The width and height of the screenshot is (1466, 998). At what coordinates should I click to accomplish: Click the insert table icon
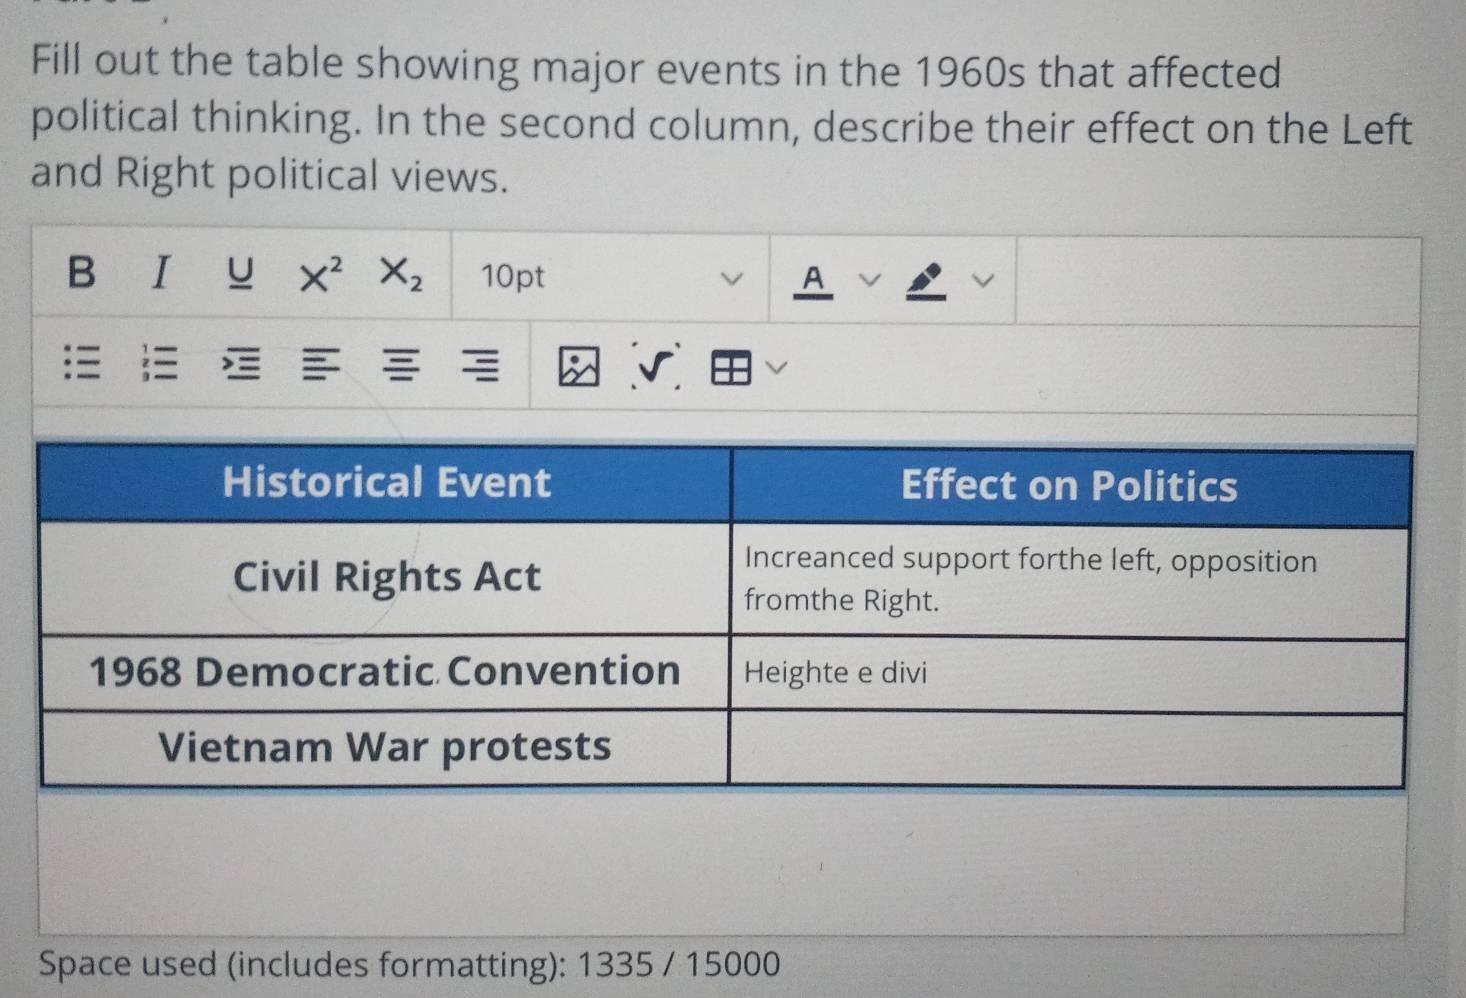(x=731, y=369)
